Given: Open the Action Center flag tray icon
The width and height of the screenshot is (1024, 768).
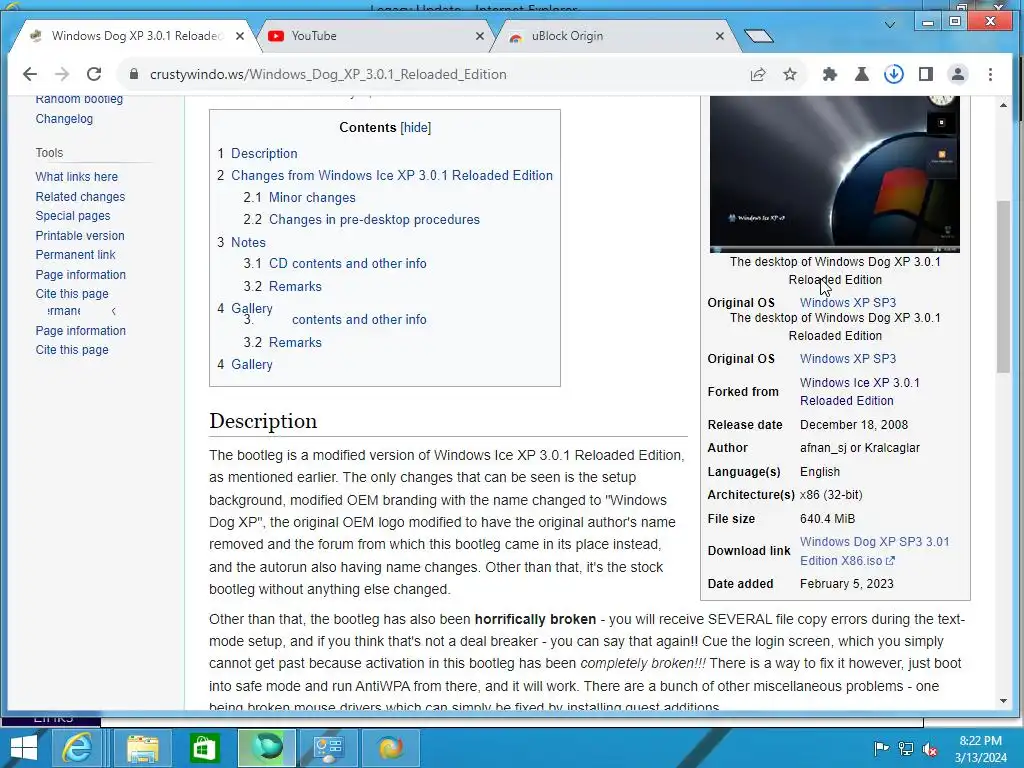Looking at the screenshot, I should click(x=881, y=748).
